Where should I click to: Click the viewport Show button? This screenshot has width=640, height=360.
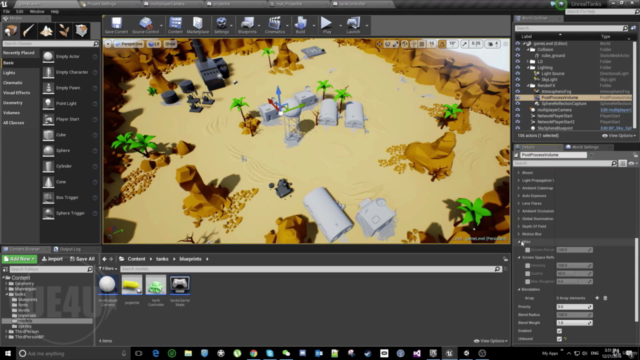[170, 44]
